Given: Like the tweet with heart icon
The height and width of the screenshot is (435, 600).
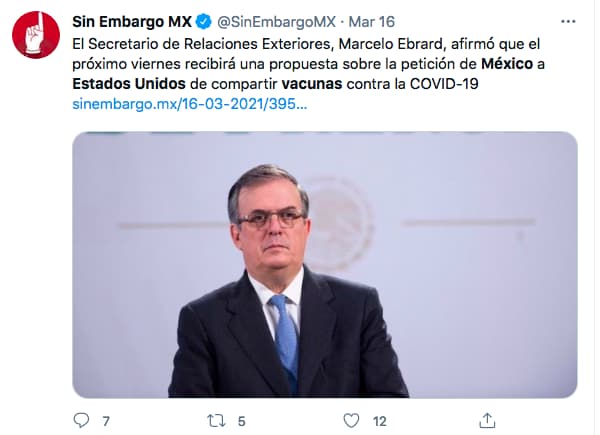Looking at the screenshot, I should (x=351, y=420).
